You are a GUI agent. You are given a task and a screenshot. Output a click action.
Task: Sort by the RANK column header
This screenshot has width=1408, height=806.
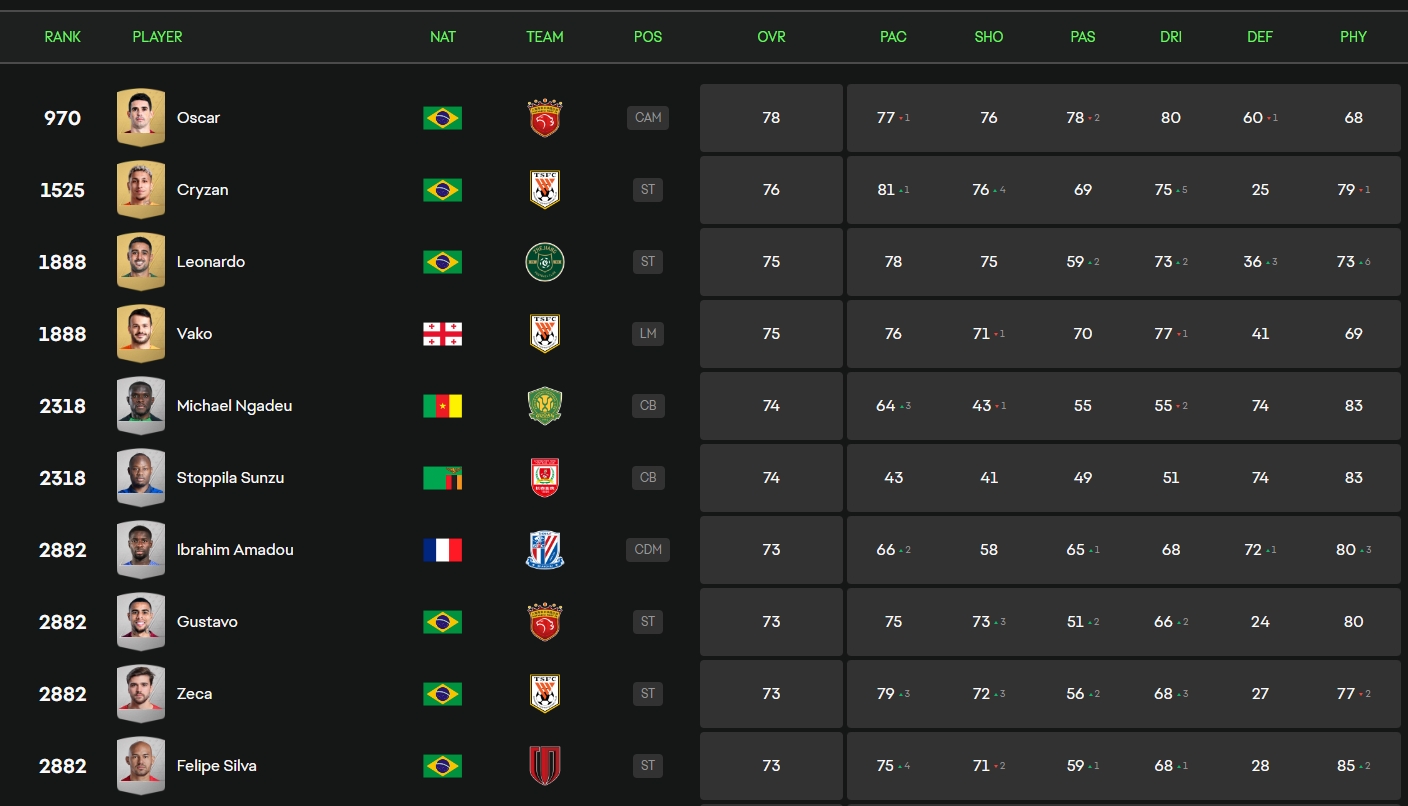coord(62,37)
